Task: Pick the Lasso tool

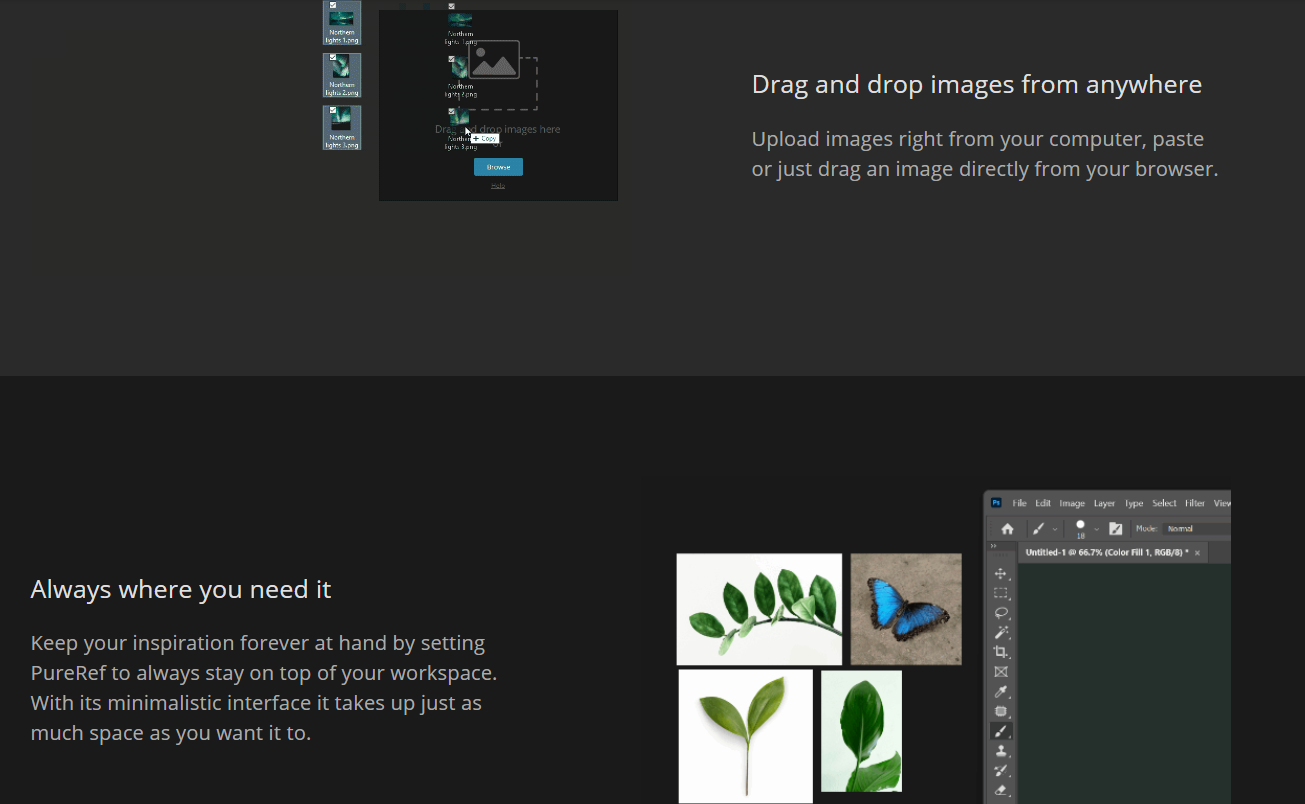Action: (1000, 613)
